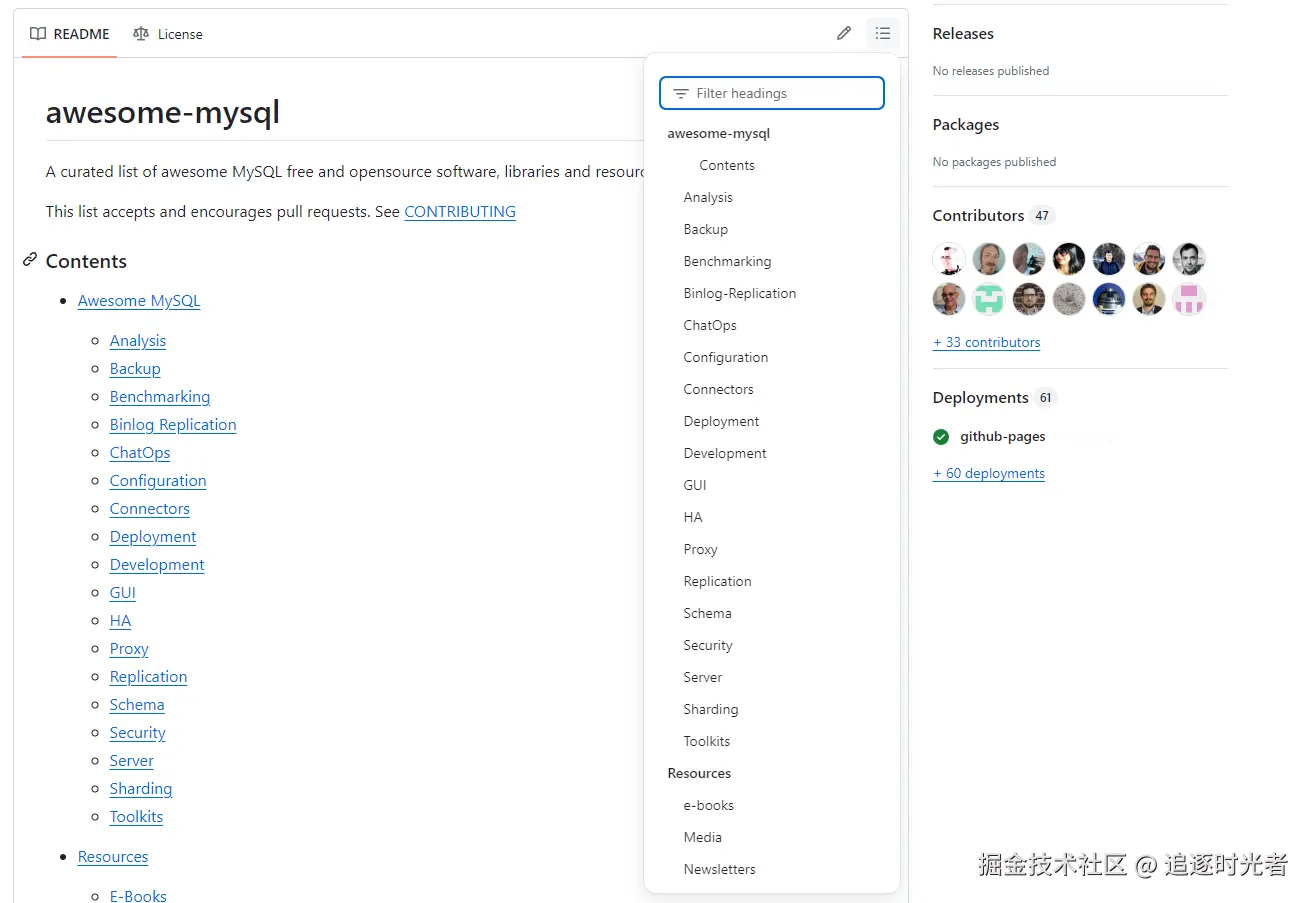Select Benchmarking in outline menu
The height and width of the screenshot is (903, 1313).
727,261
